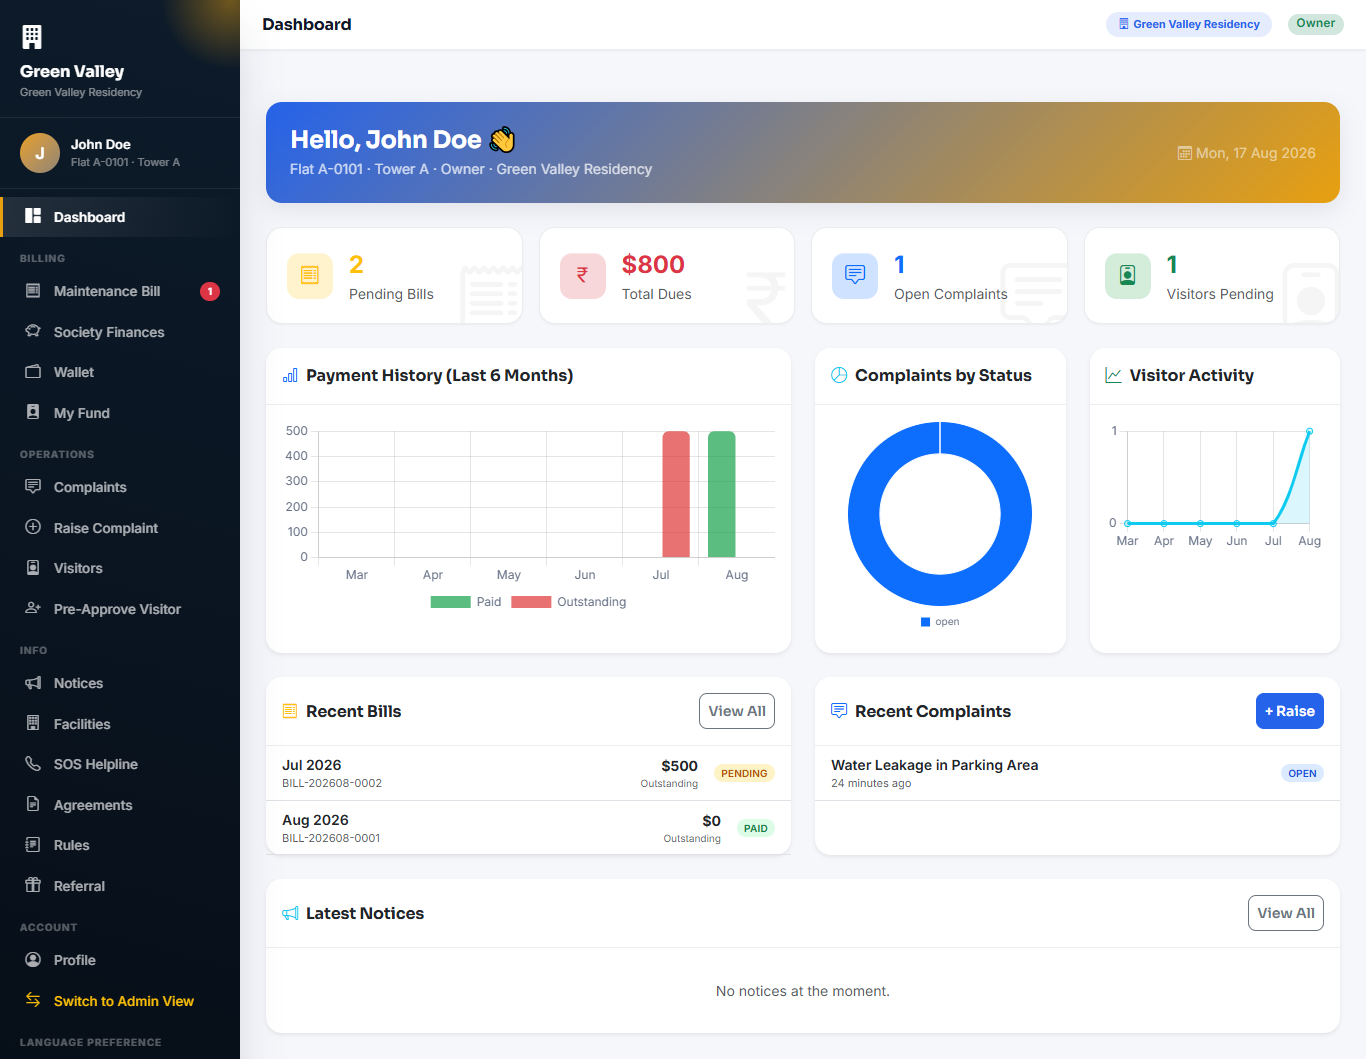Open the Complaints page in sidebar

point(120,487)
